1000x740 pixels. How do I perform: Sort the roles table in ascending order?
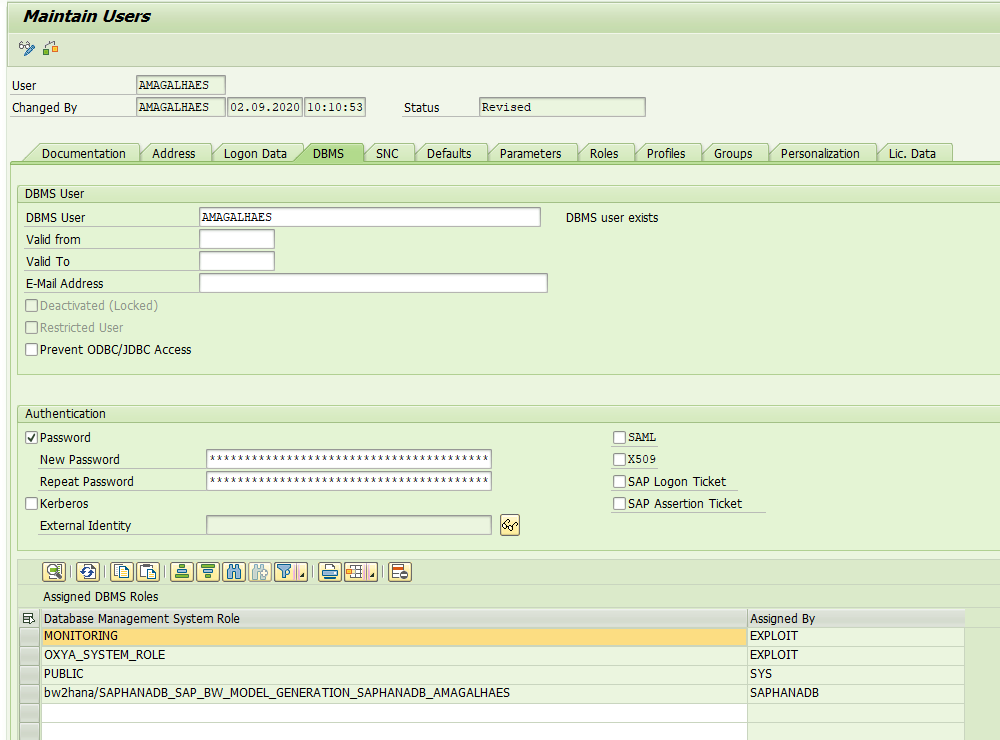point(182,572)
